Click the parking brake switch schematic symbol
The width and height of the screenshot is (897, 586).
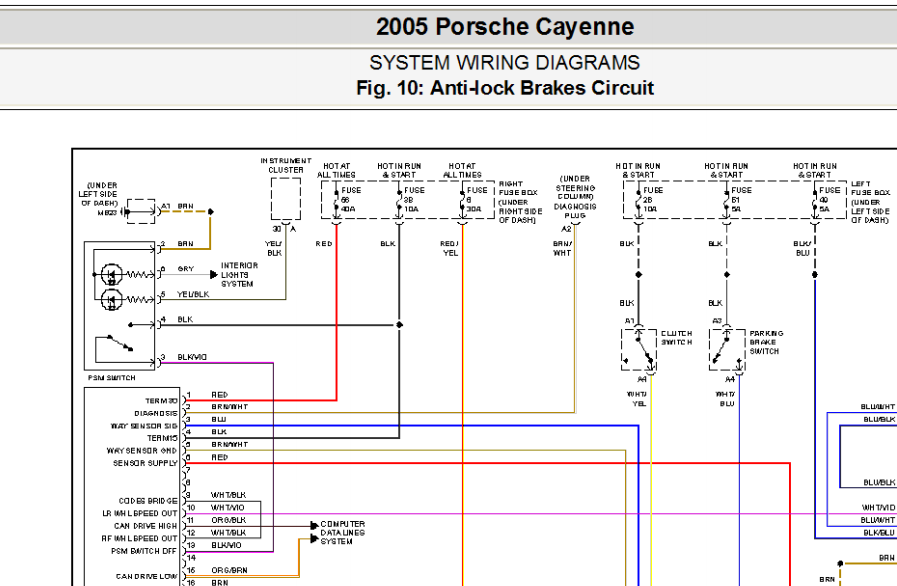tap(727, 350)
